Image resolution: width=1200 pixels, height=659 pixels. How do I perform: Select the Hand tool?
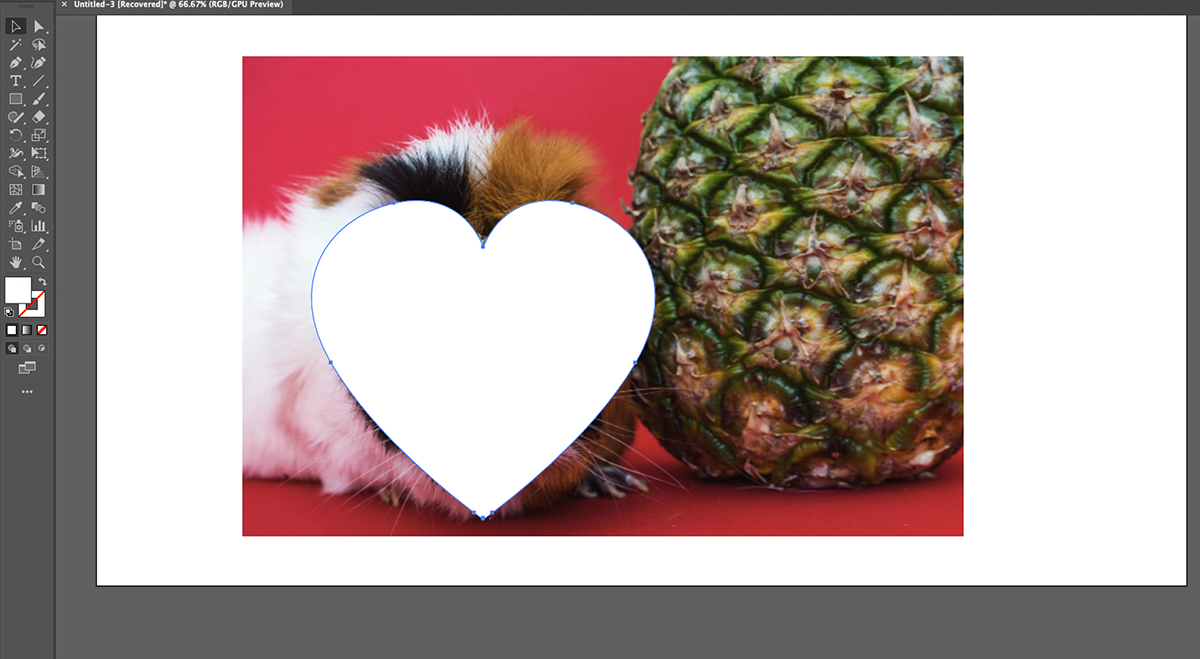point(15,262)
